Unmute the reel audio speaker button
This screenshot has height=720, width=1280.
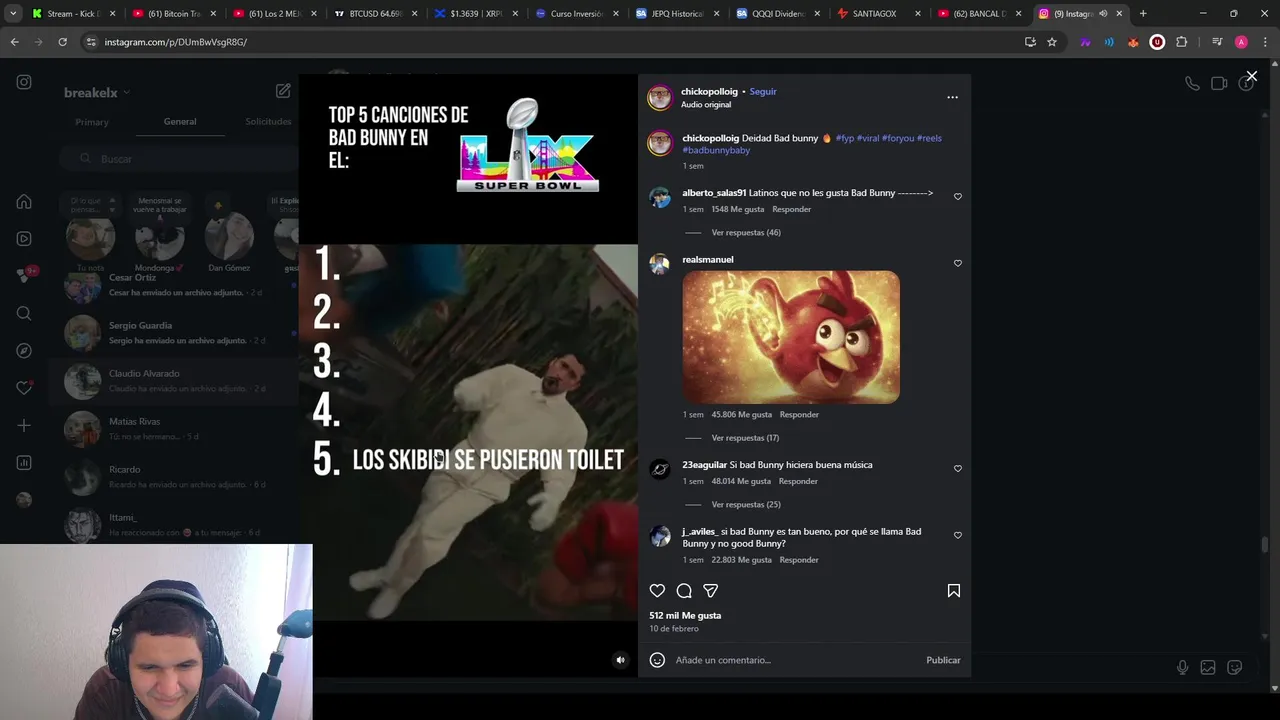tap(620, 660)
